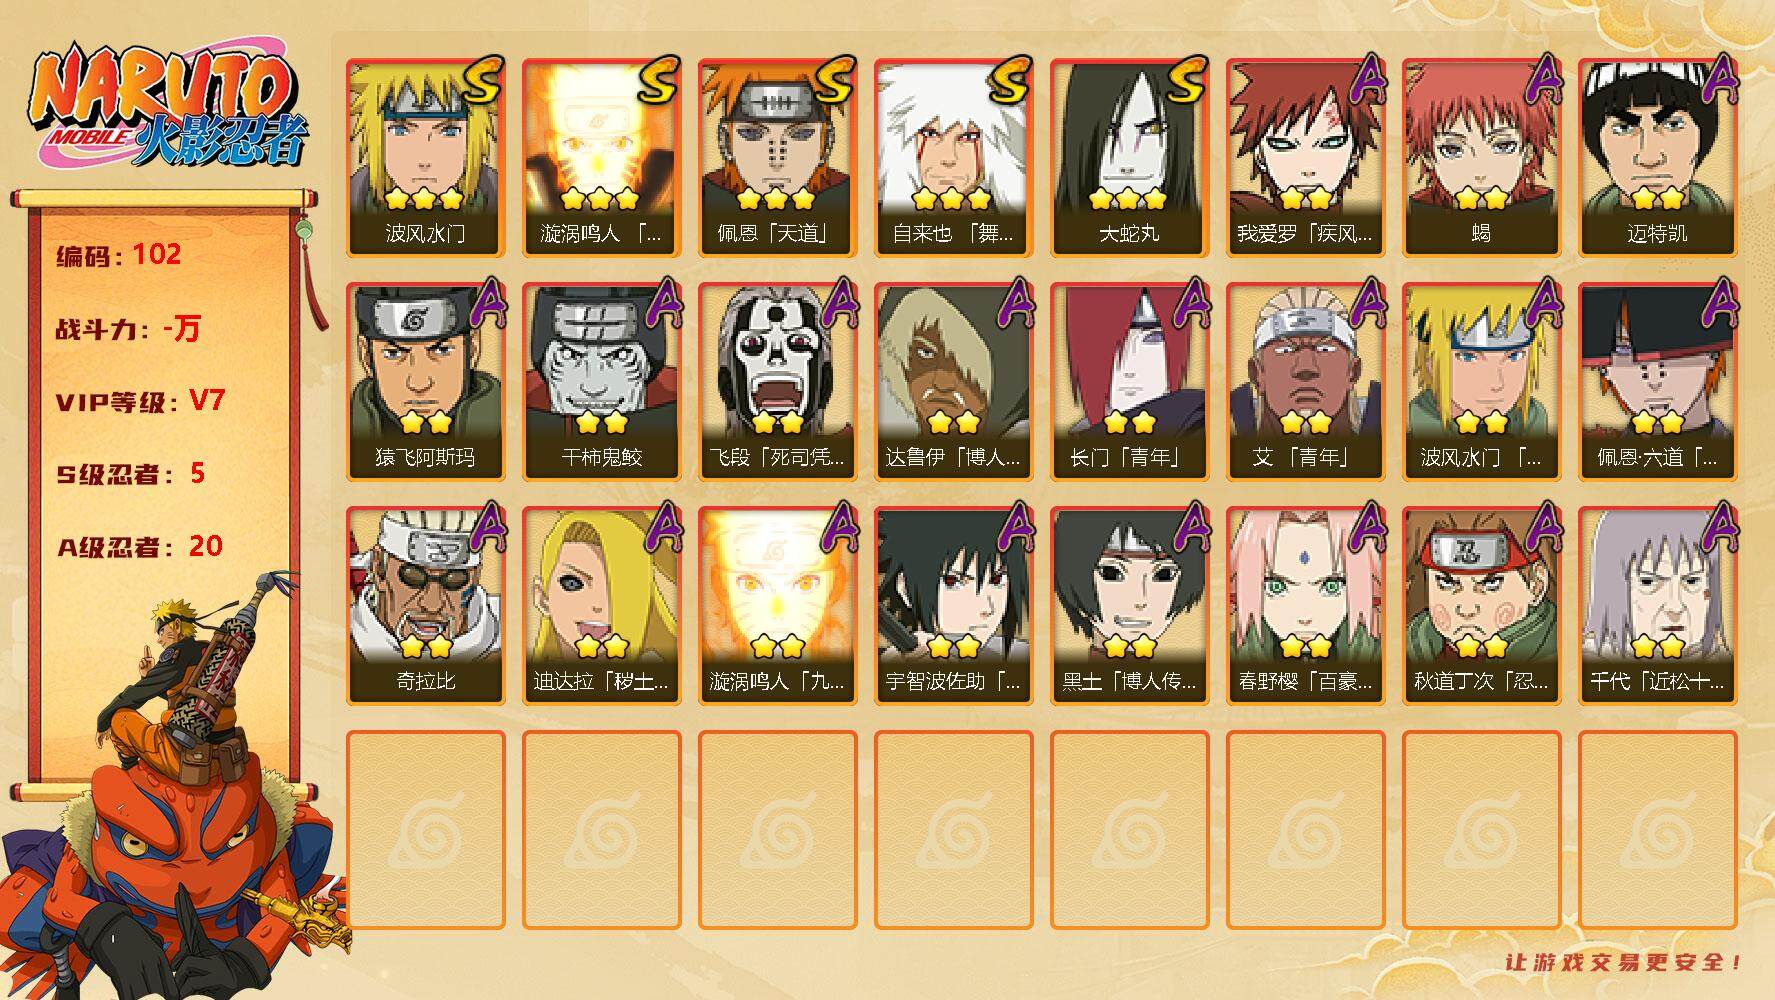Select the 长门「青年」 ninja card

click(1130, 381)
